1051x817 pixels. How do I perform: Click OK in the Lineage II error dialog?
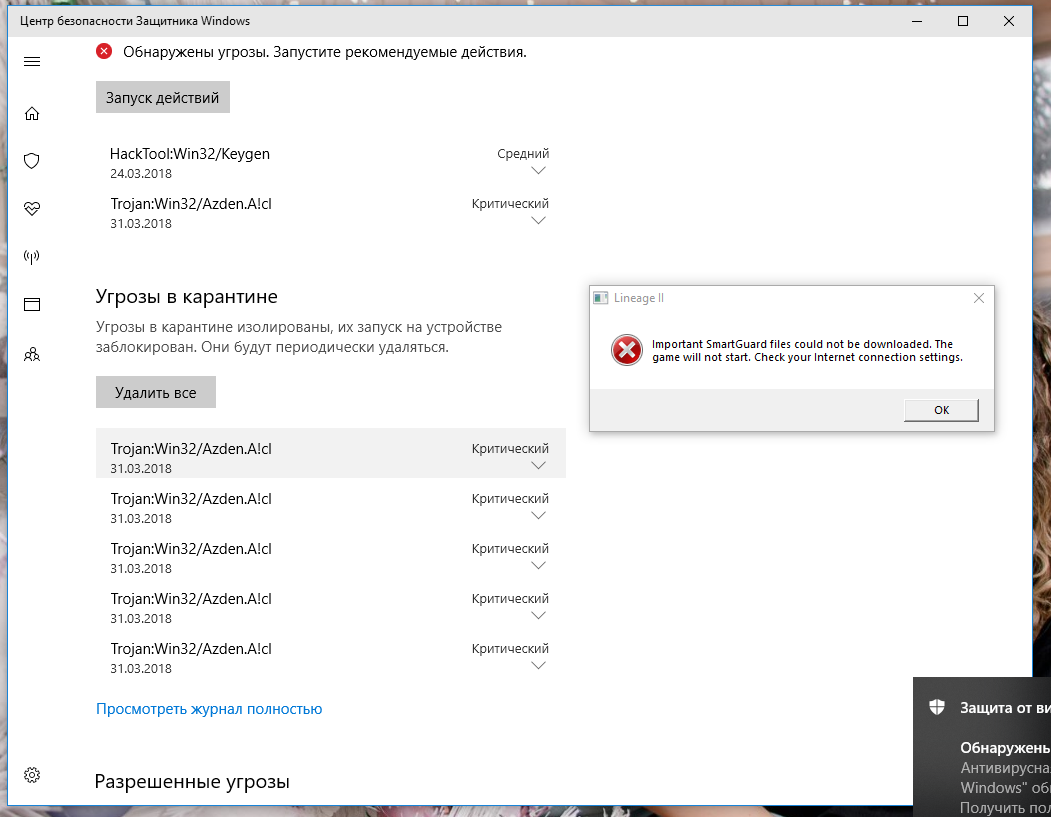[941, 410]
